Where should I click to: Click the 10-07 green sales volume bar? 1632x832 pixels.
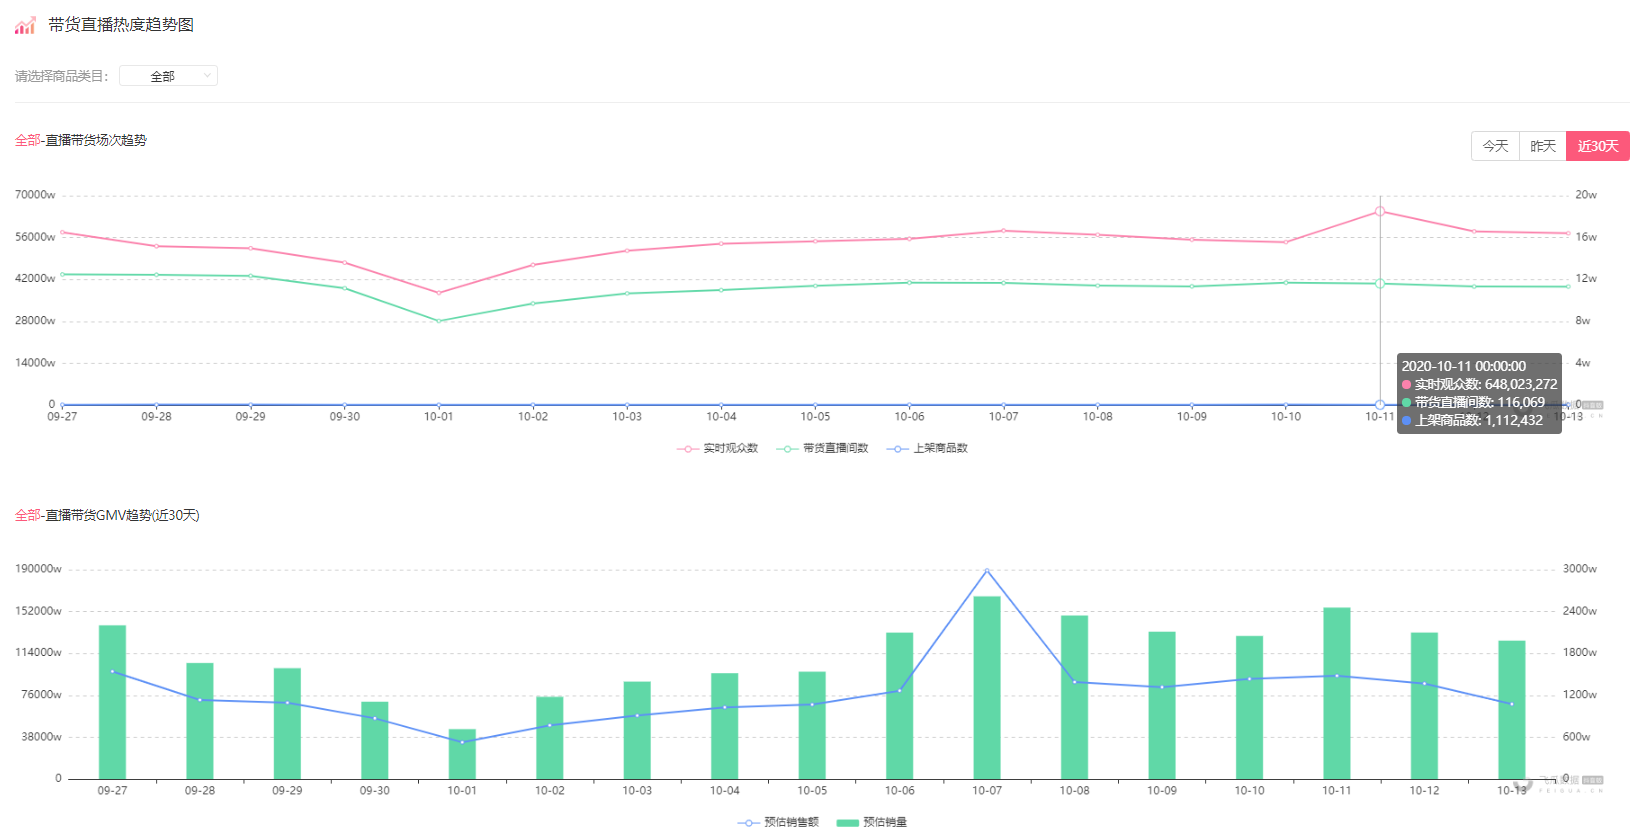tap(987, 688)
